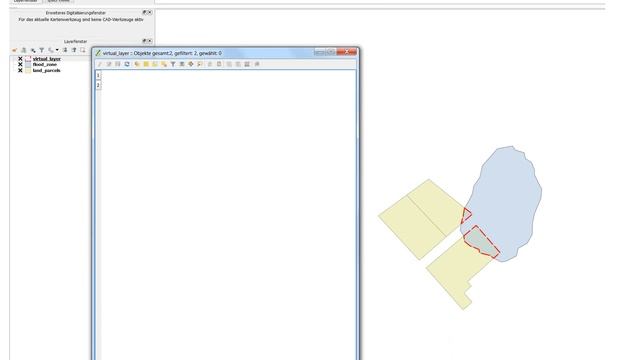Click virtual_layer symbol swatch
640x360 pixels.
(28, 59)
